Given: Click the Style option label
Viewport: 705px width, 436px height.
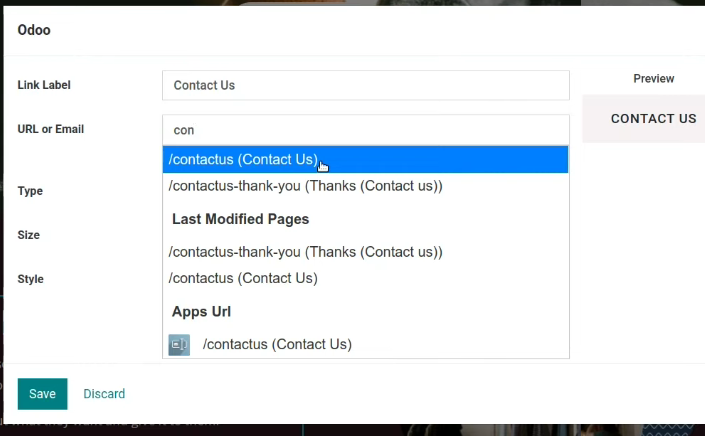Looking at the screenshot, I should 31,279.
